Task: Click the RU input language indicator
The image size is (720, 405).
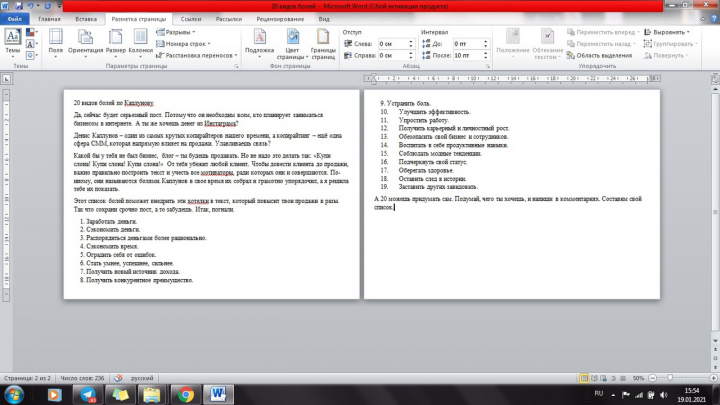Action: [598, 394]
